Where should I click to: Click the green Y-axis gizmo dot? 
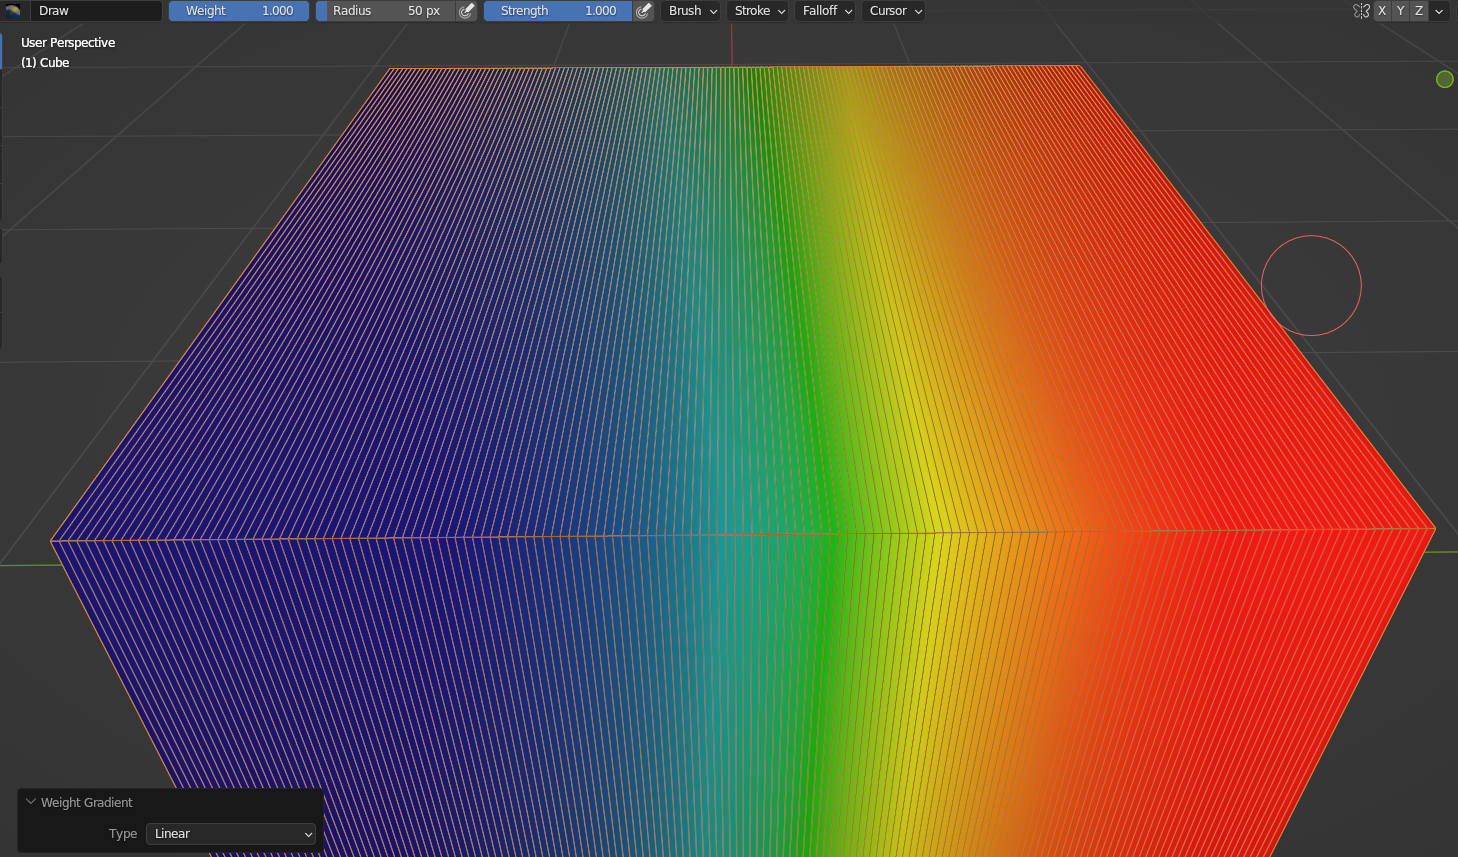coord(1444,80)
